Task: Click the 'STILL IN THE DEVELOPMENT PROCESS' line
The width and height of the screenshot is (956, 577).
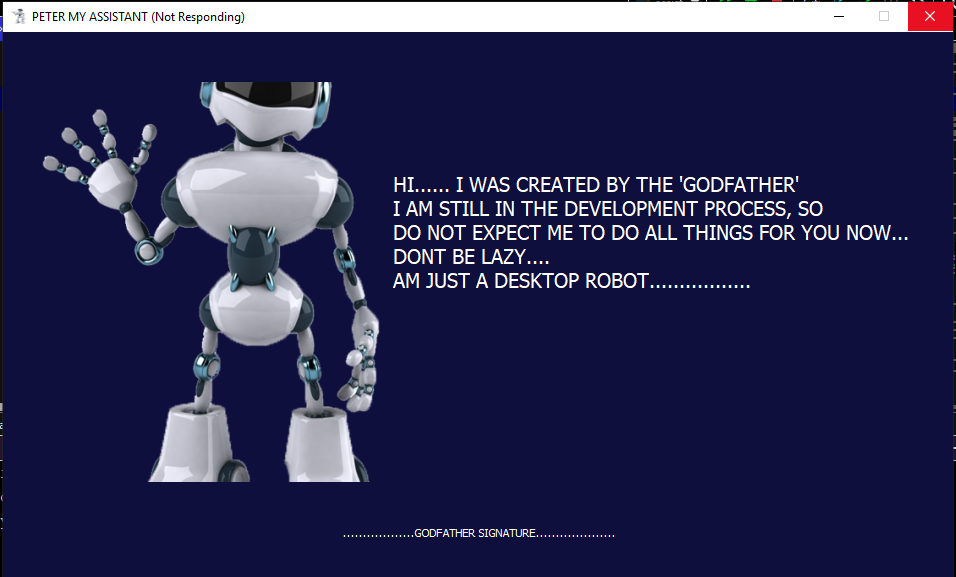Action: pos(608,209)
